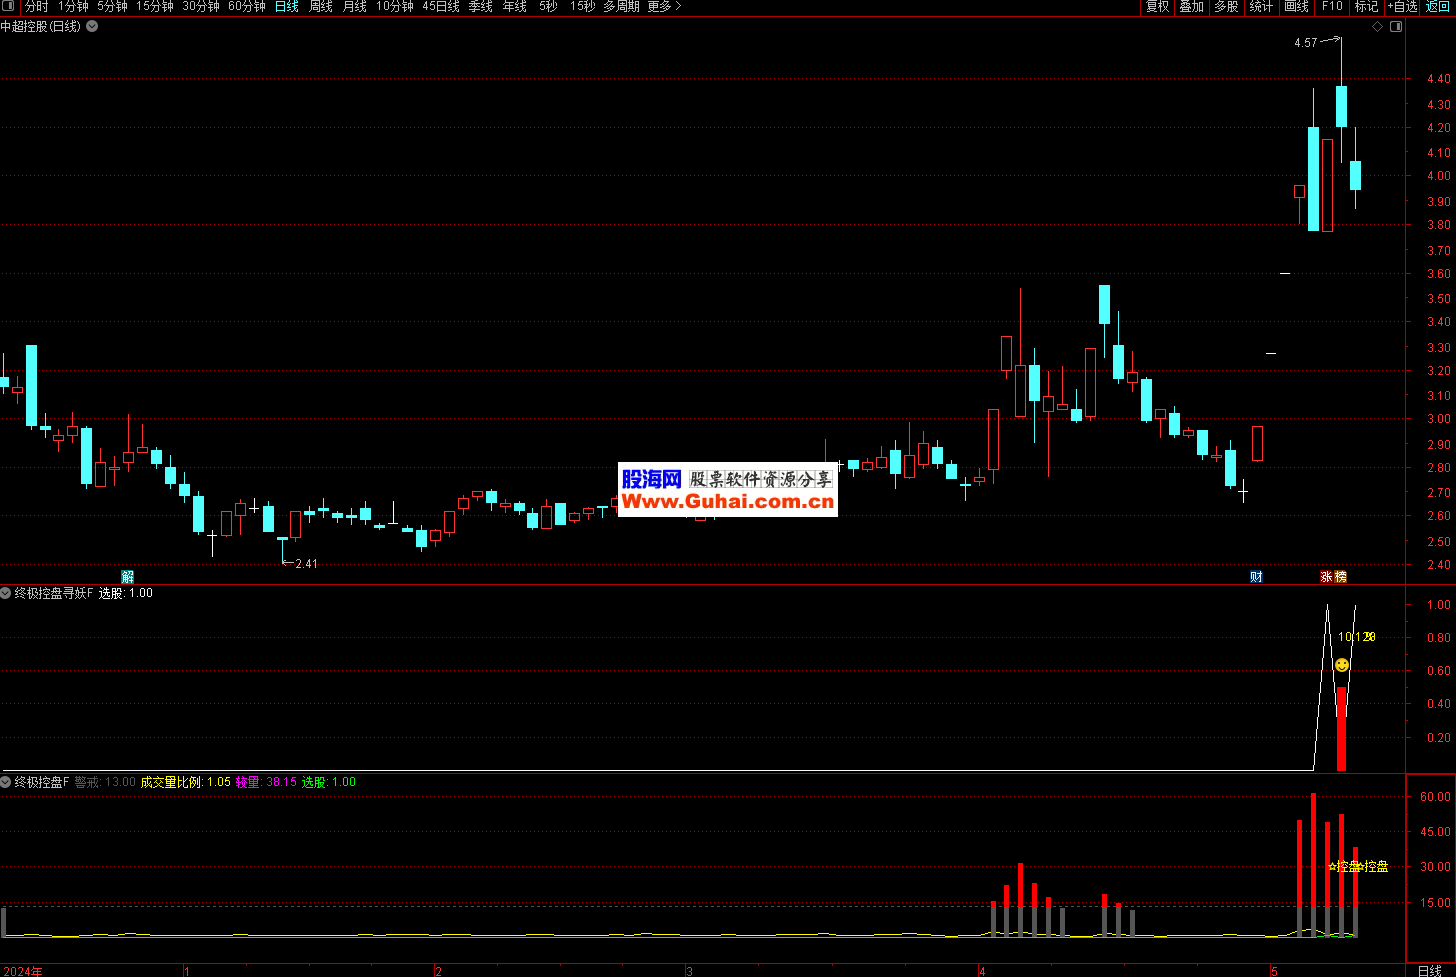Switch to the 周线 weekly period tab
Image resolution: width=1456 pixels, height=977 pixels.
(321, 7)
